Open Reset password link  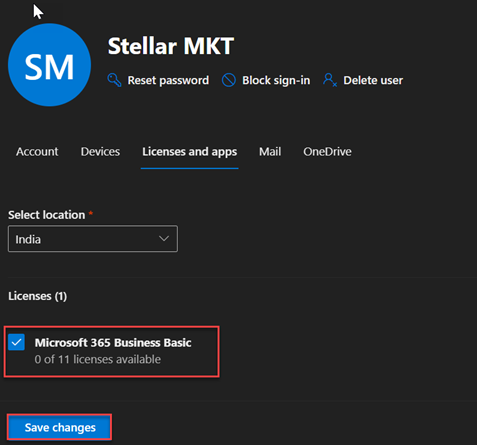click(168, 80)
